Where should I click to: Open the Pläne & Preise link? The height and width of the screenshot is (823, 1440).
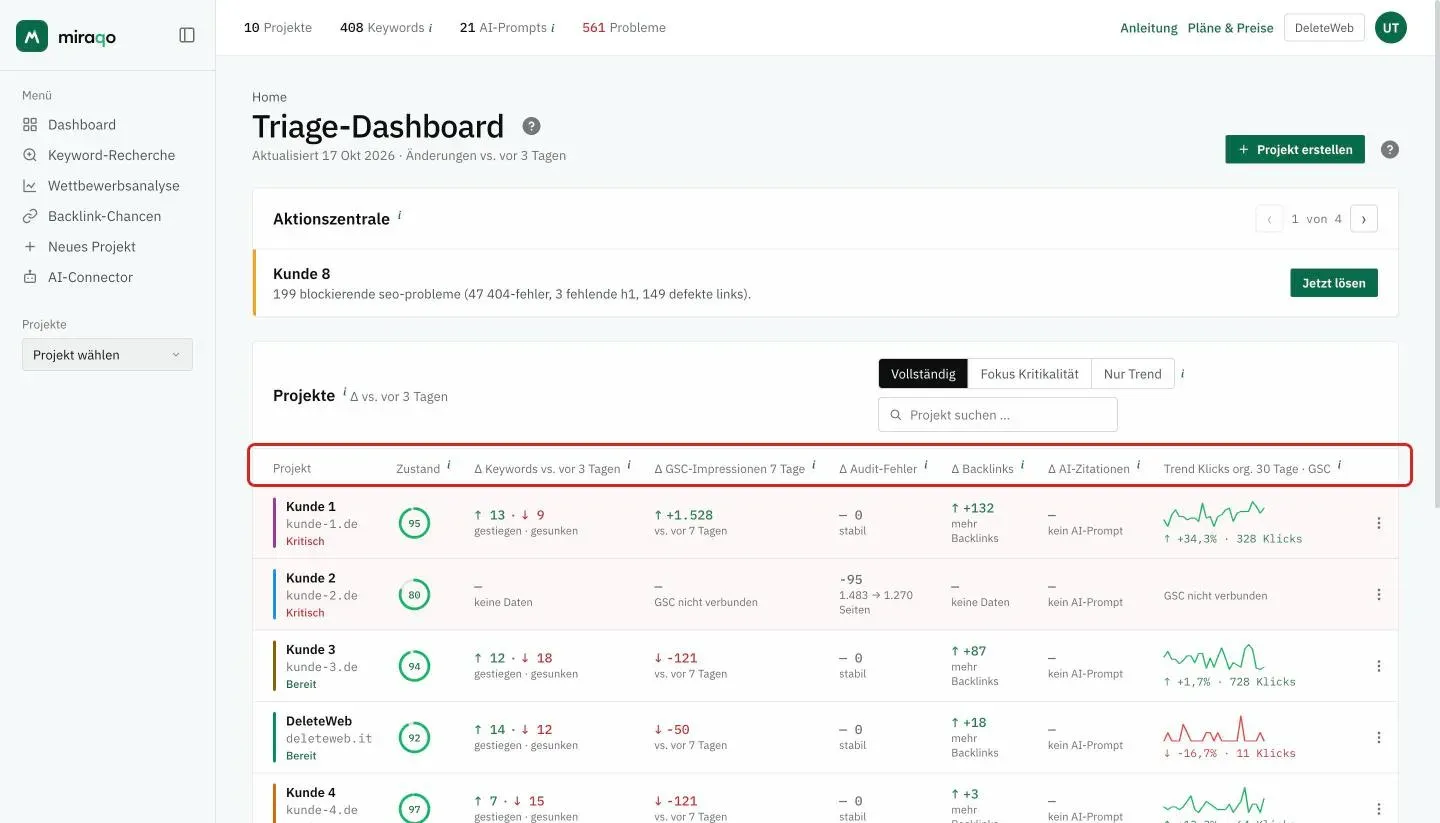(1230, 28)
